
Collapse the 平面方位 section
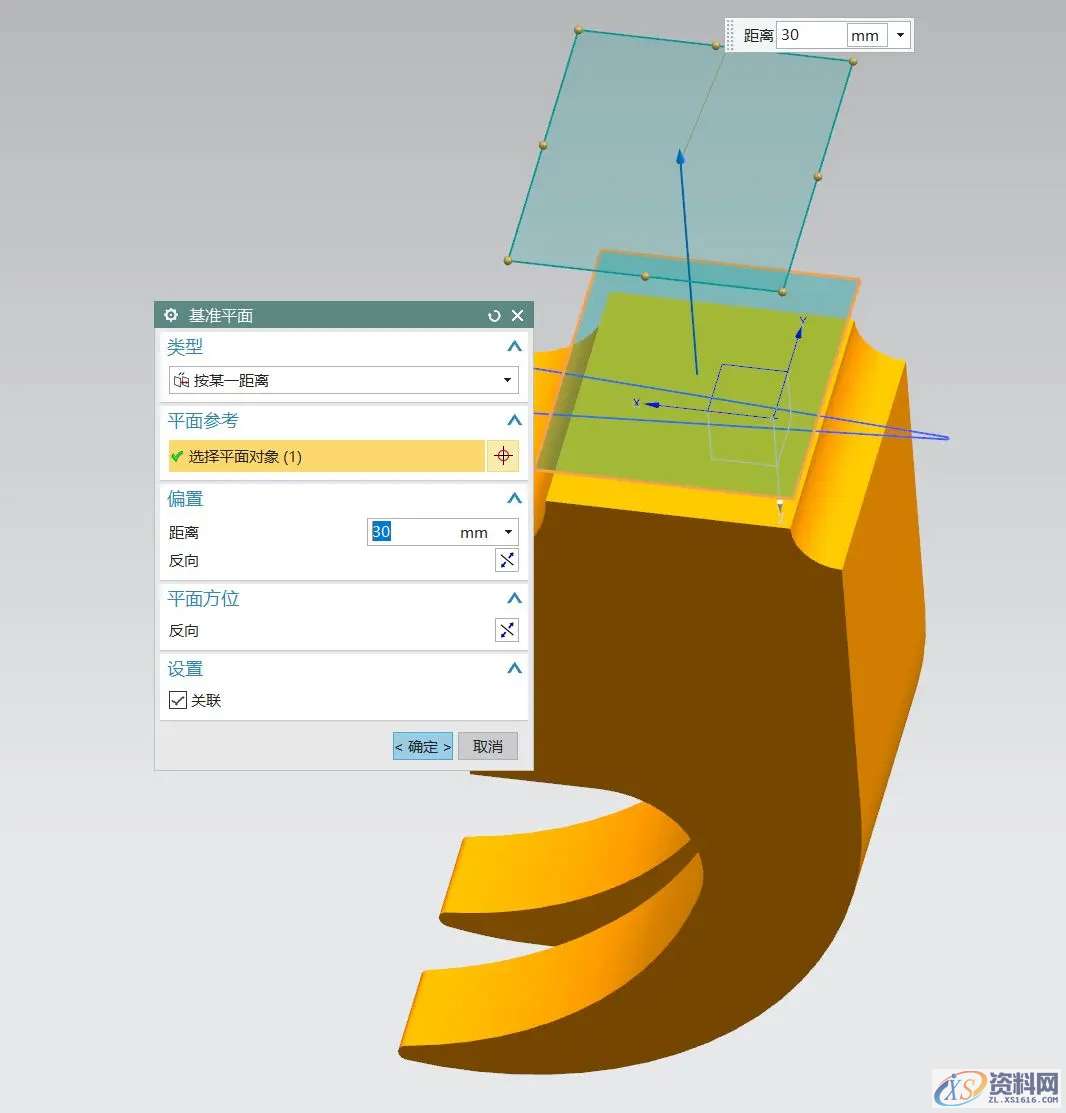[514, 598]
